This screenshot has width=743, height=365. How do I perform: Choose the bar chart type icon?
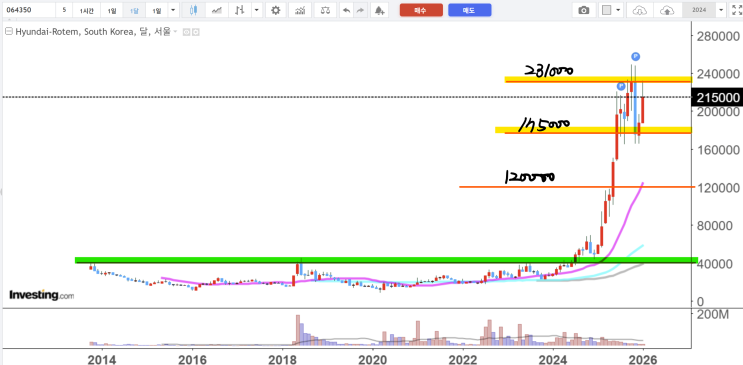pos(240,10)
